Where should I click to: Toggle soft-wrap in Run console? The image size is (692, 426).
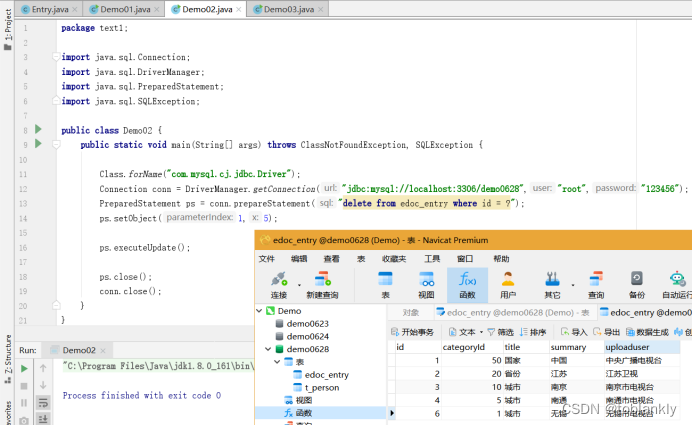pos(43,403)
